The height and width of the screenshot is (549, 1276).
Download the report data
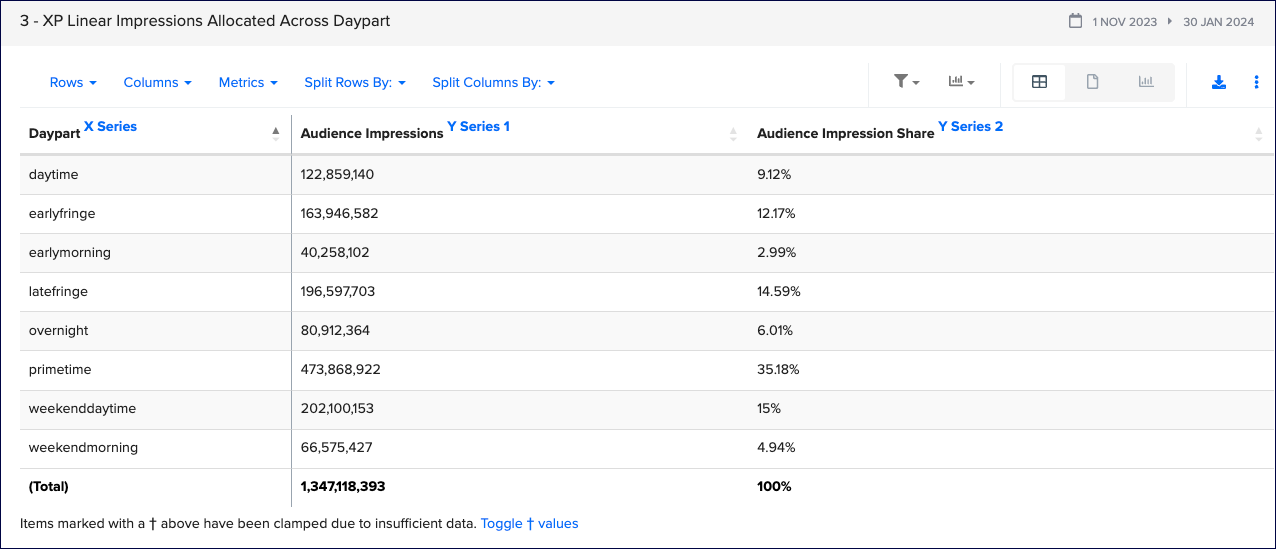click(x=1219, y=82)
